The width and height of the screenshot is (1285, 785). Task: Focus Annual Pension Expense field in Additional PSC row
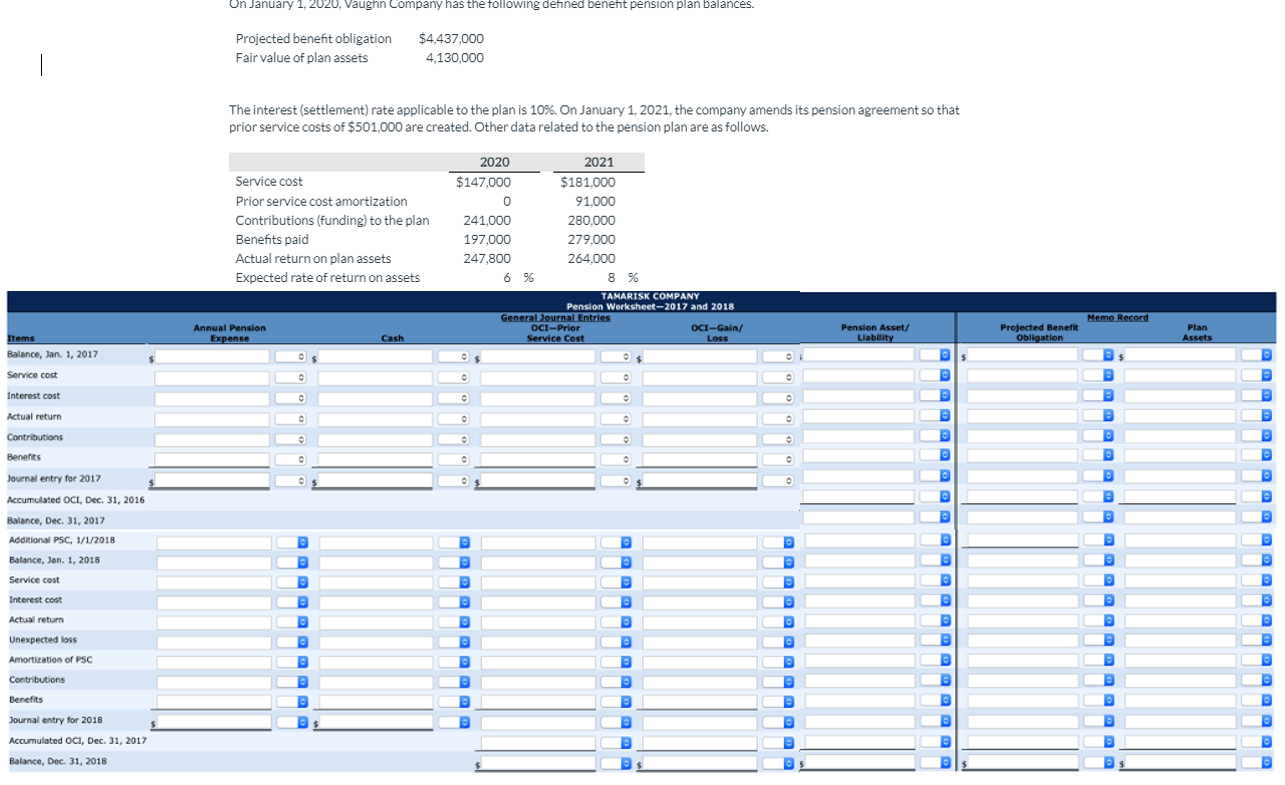click(x=214, y=542)
